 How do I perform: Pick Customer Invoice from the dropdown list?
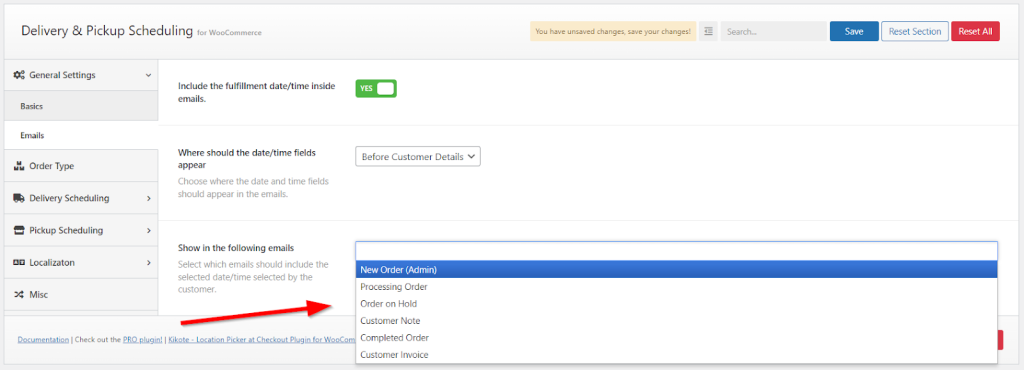click(x=676, y=354)
